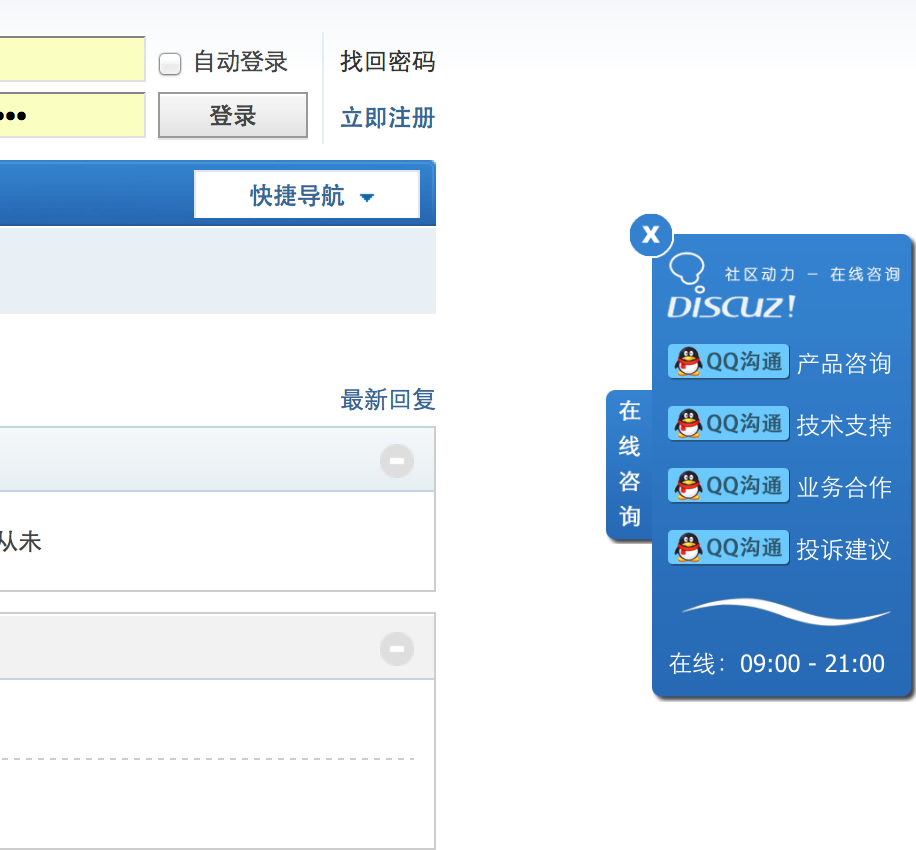Click the speech bubble icon above Discuz logo
Image resolution: width=916 pixels, height=850 pixels.
coord(688,268)
